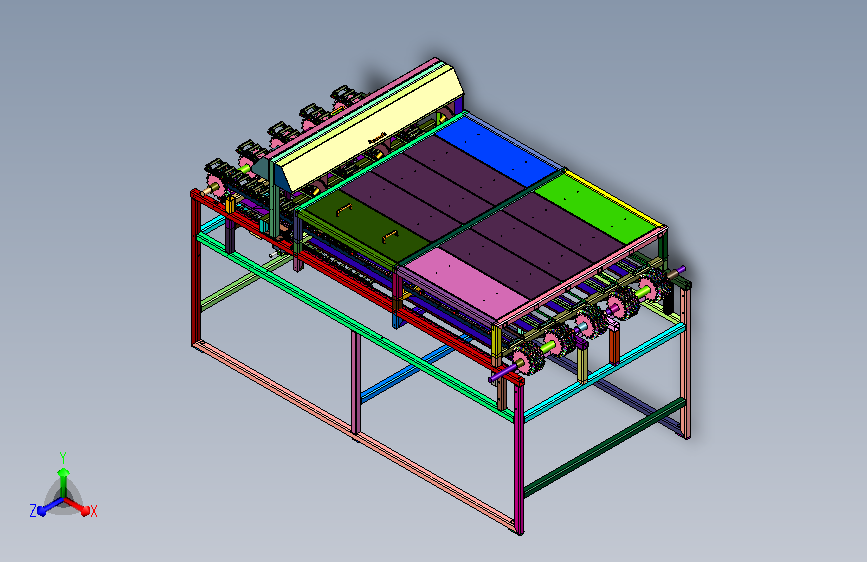Select the purple shaft end at front corner
The height and width of the screenshot is (562, 867).
point(501,374)
